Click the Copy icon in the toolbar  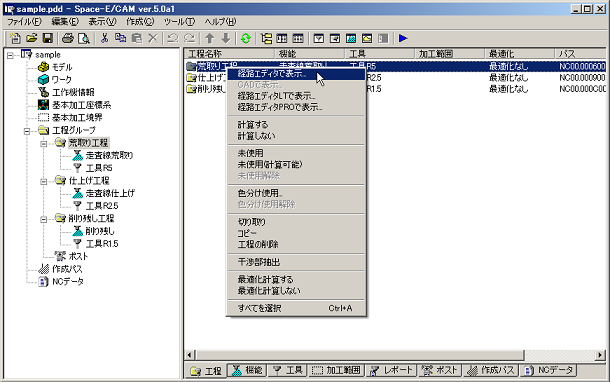tap(121, 38)
